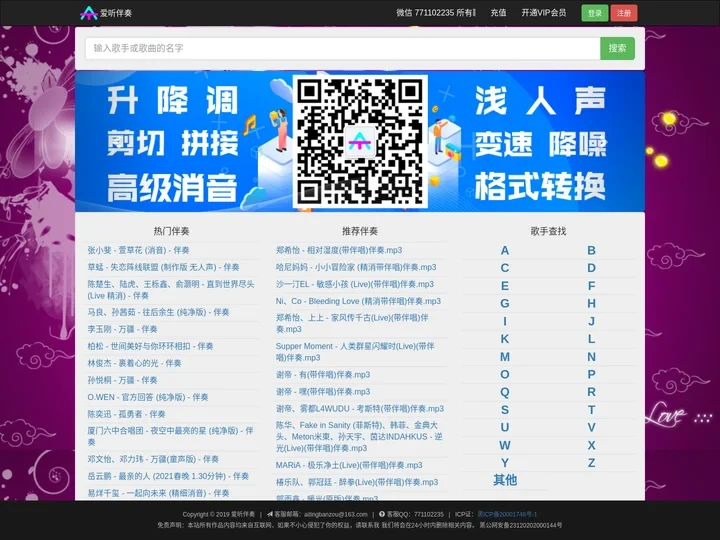The image size is (720, 540).
Task: Open 李玉刚 - 万疆 - 伴奏
Action: (x=122, y=329)
